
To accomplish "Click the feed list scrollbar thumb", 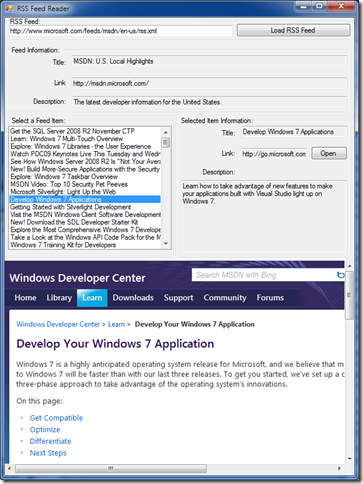I will tap(166, 142).
